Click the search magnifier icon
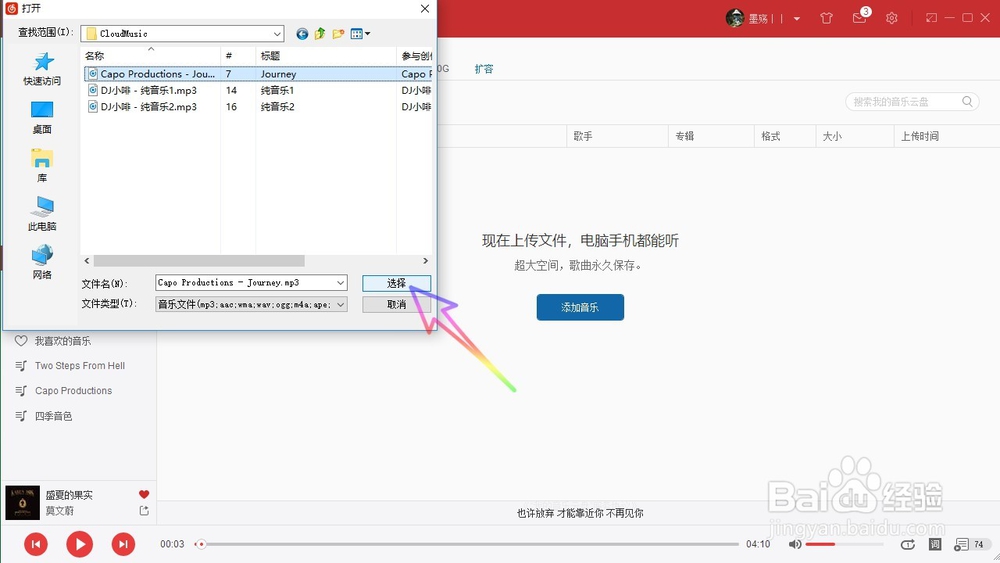The height and width of the screenshot is (563, 1000). (x=967, y=101)
